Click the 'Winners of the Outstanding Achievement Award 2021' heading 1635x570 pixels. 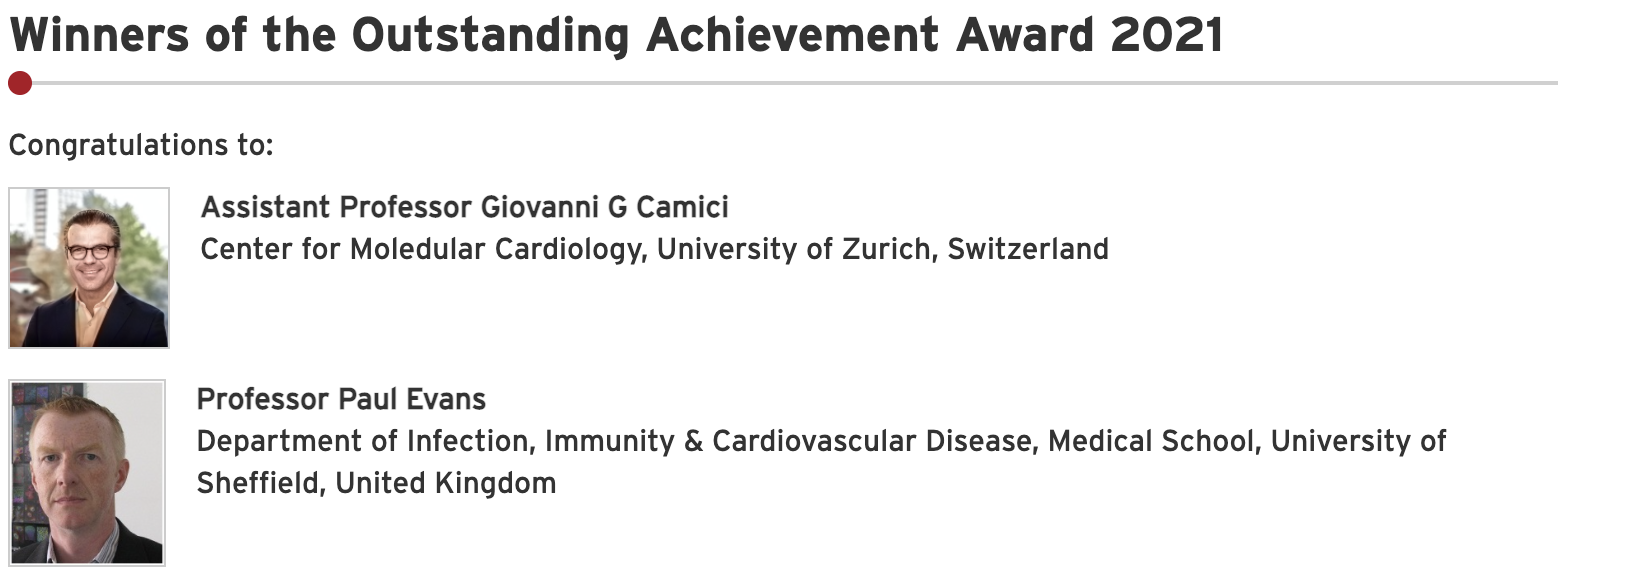click(x=616, y=35)
